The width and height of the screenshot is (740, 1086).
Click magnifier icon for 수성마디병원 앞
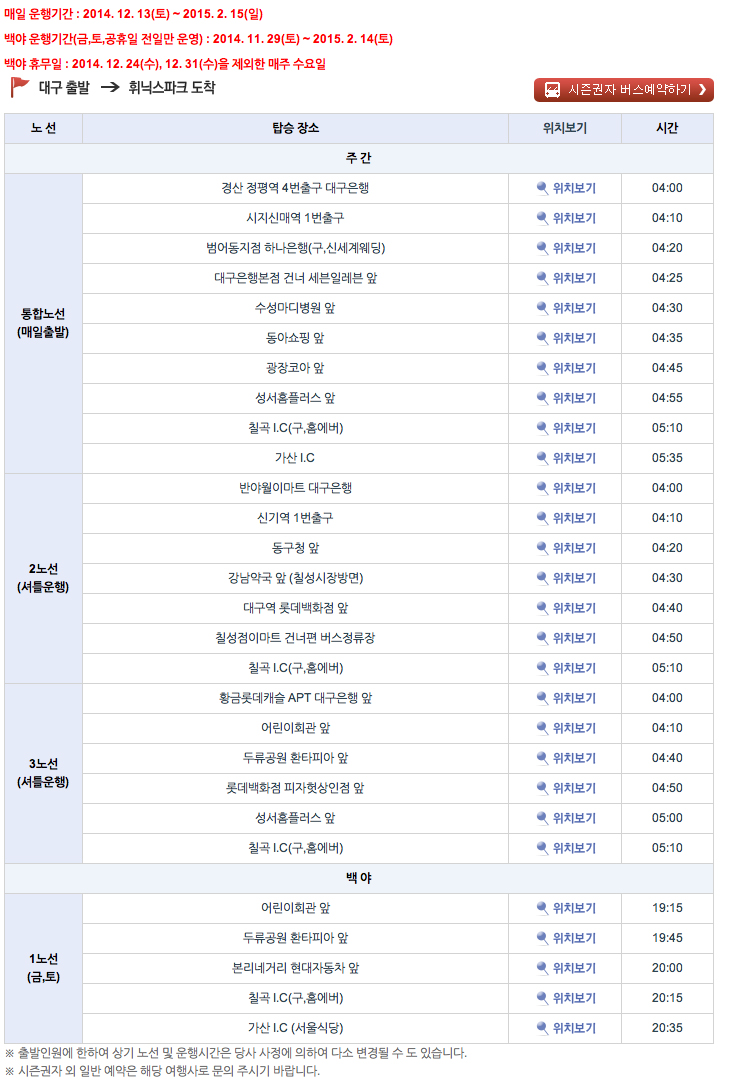[543, 308]
